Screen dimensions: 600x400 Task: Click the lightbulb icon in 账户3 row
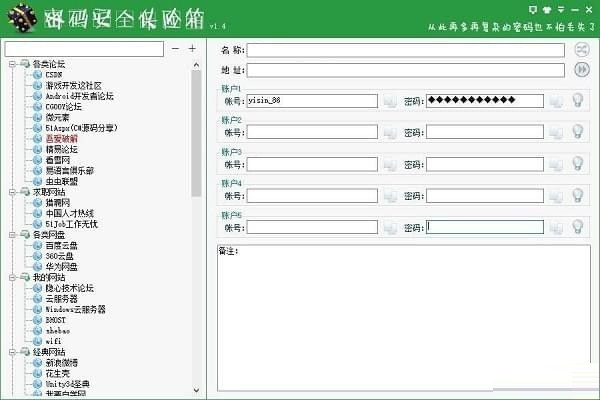577,164
